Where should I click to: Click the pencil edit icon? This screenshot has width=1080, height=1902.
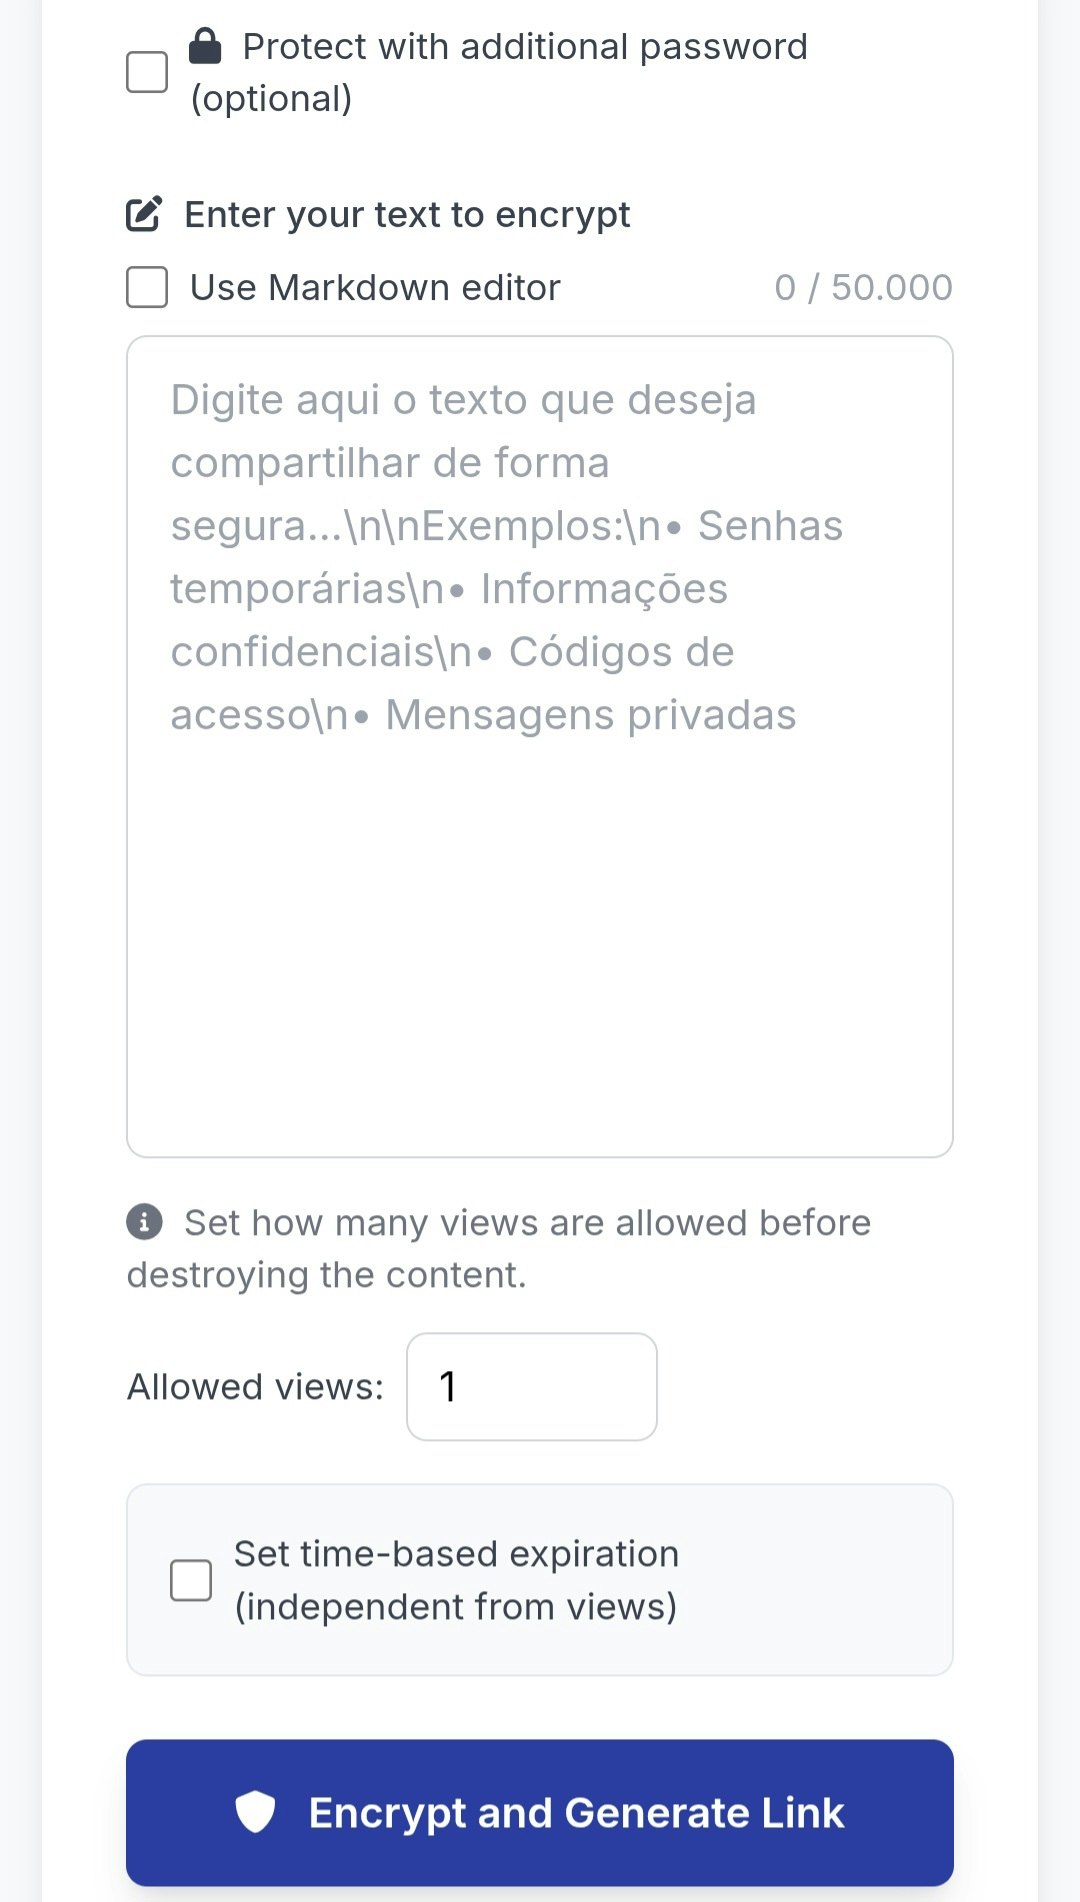coord(144,214)
